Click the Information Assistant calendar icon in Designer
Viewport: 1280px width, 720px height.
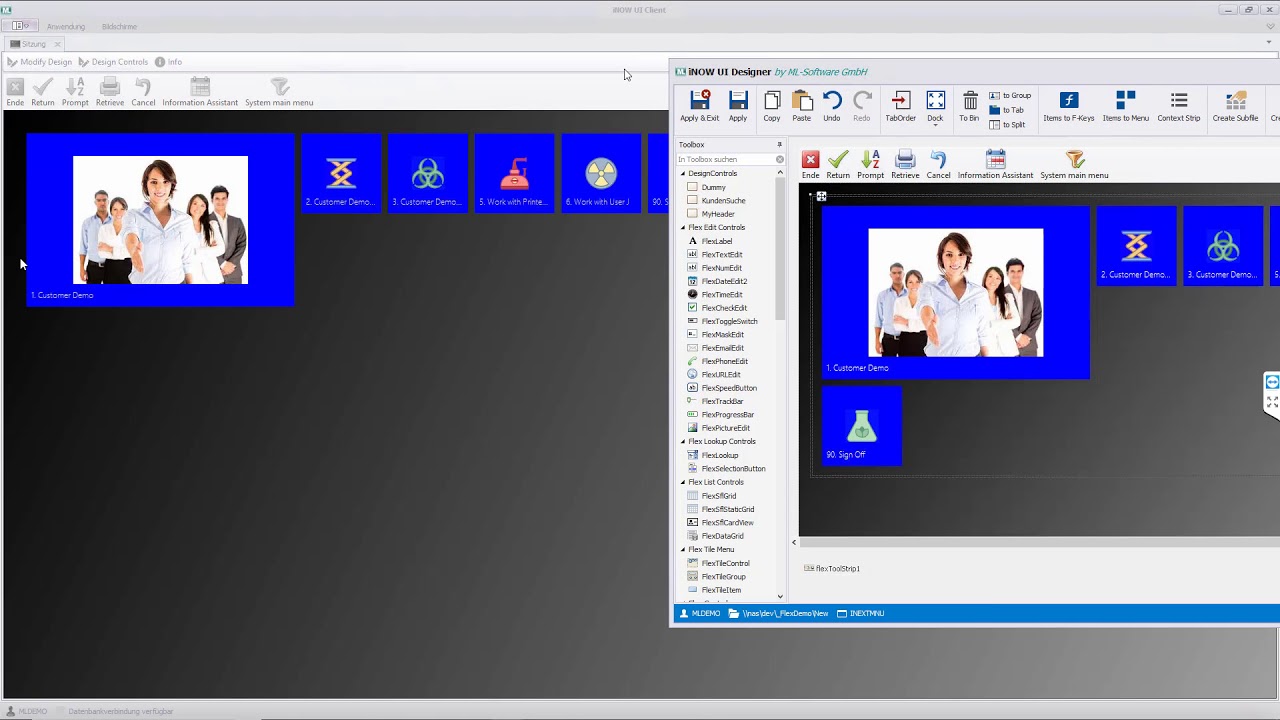tap(995, 159)
